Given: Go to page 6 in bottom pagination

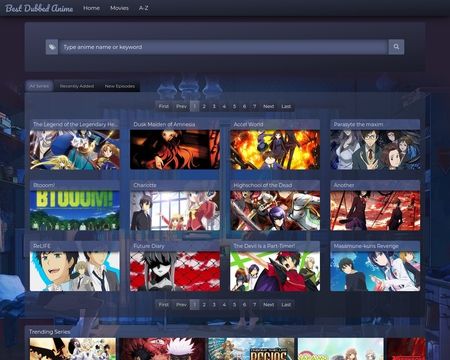Looking at the screenshot, I should (244, 305).
